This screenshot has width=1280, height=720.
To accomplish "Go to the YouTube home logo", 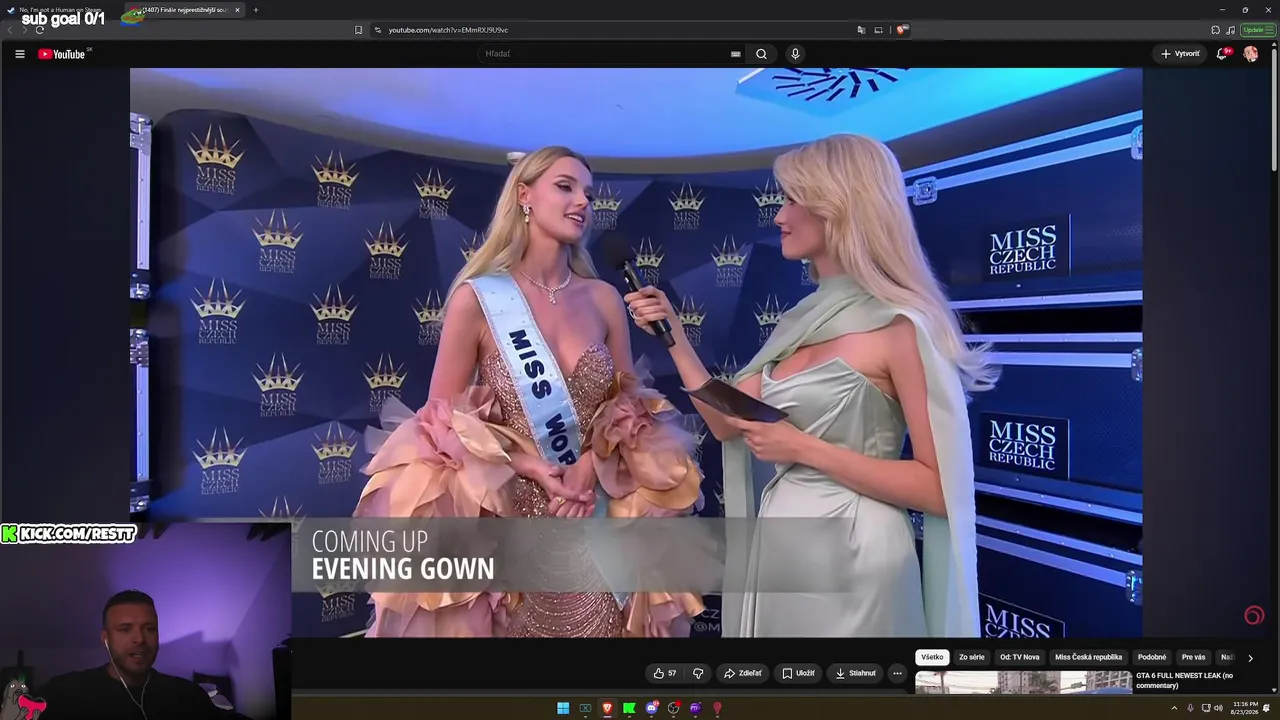I will (x=62, y=54).
